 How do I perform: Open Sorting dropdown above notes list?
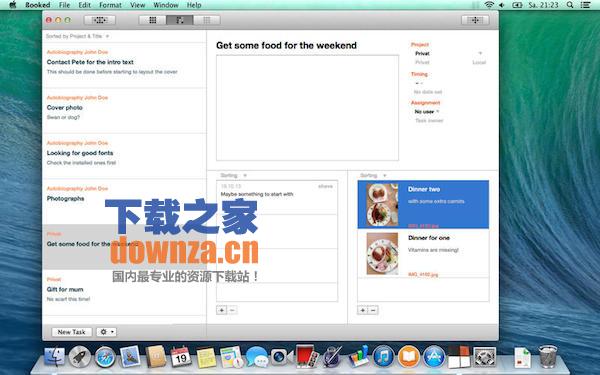coord(233,175)
